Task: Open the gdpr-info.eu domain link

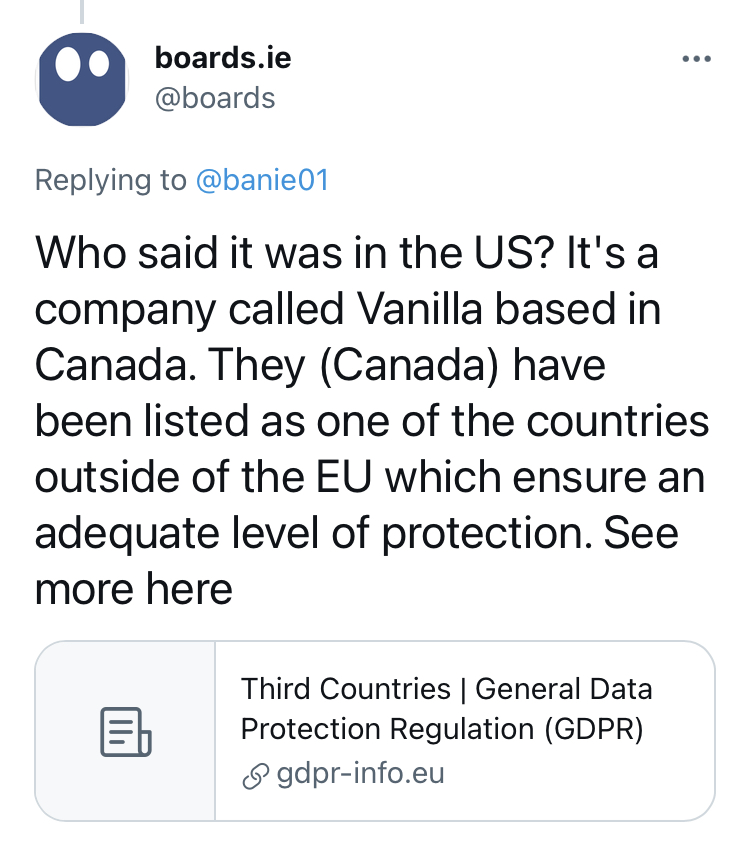Action: coord(360,773)
